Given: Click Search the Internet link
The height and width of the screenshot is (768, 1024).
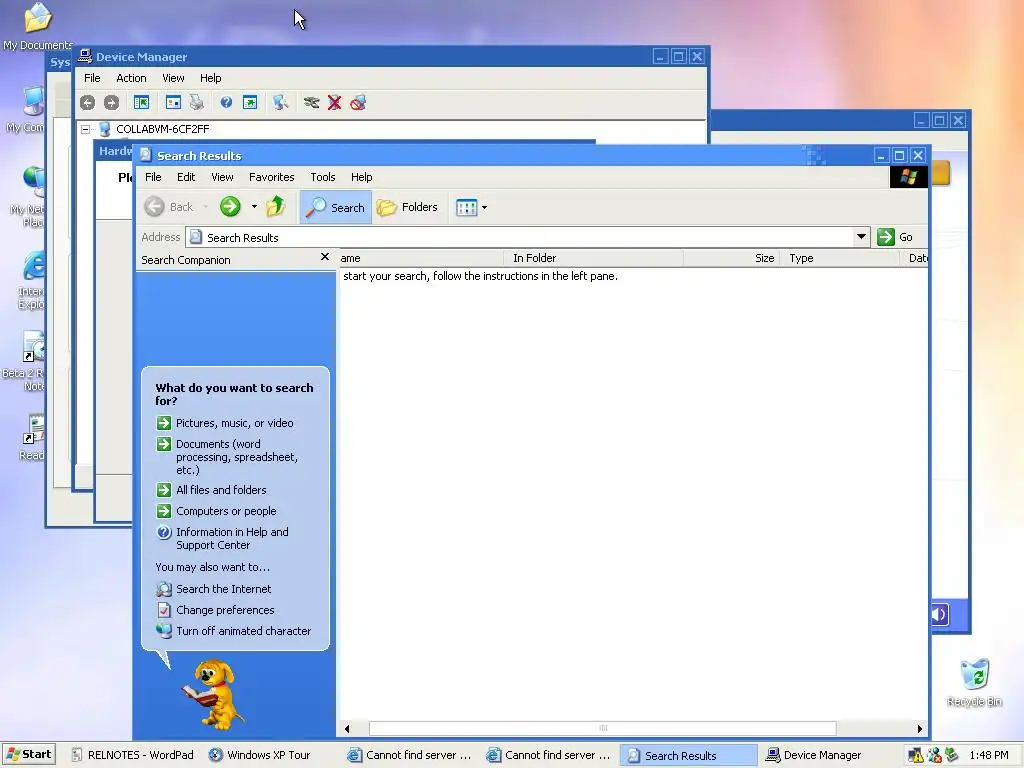Looking at the screenshot, I should [x=223, y=589].
